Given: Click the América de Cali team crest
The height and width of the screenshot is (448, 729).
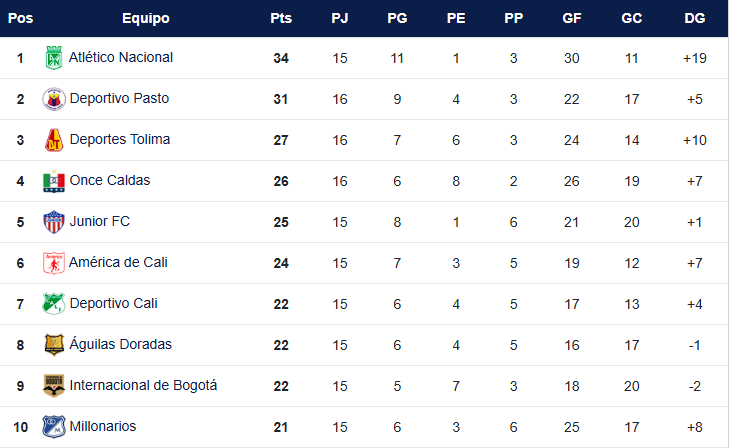Looking at the screenshot, I should pyautogui.click(x=54, y=263).
